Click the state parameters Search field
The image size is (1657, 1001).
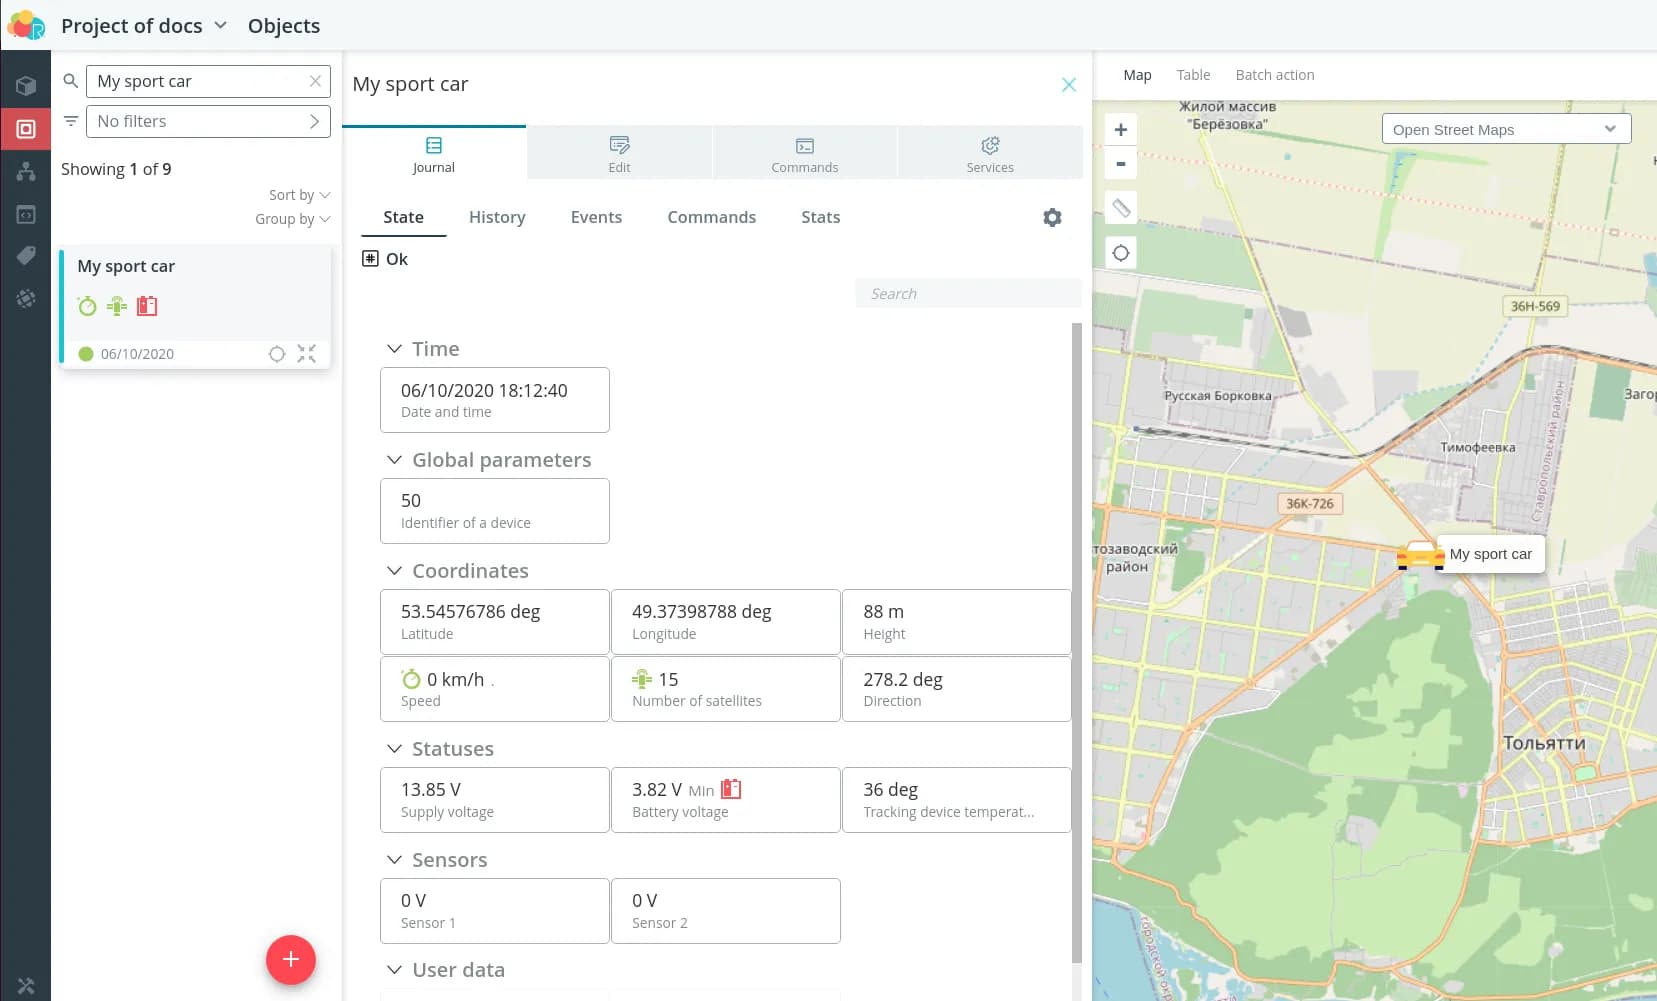click(x=967, y=293)
